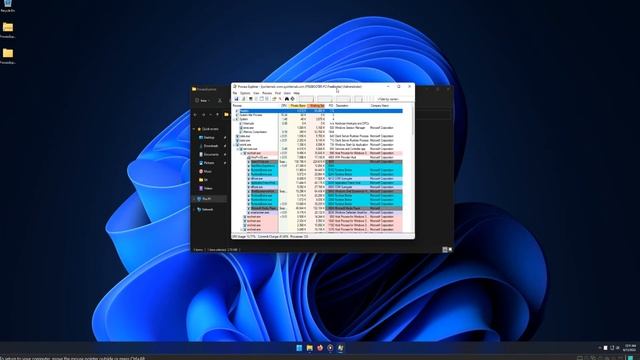
Task: Open the View menu in Process Explorer
Action: (x=256, y=93)
